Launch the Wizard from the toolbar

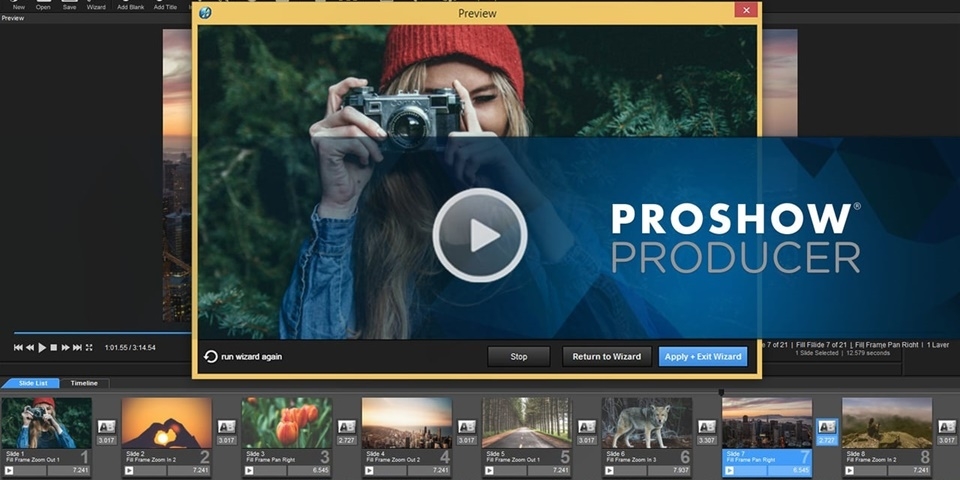[96, 5]
